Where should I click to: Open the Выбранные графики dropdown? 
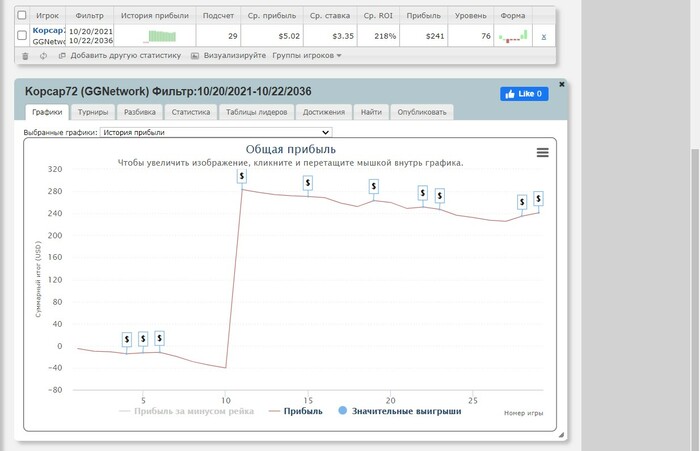[216, 132]
